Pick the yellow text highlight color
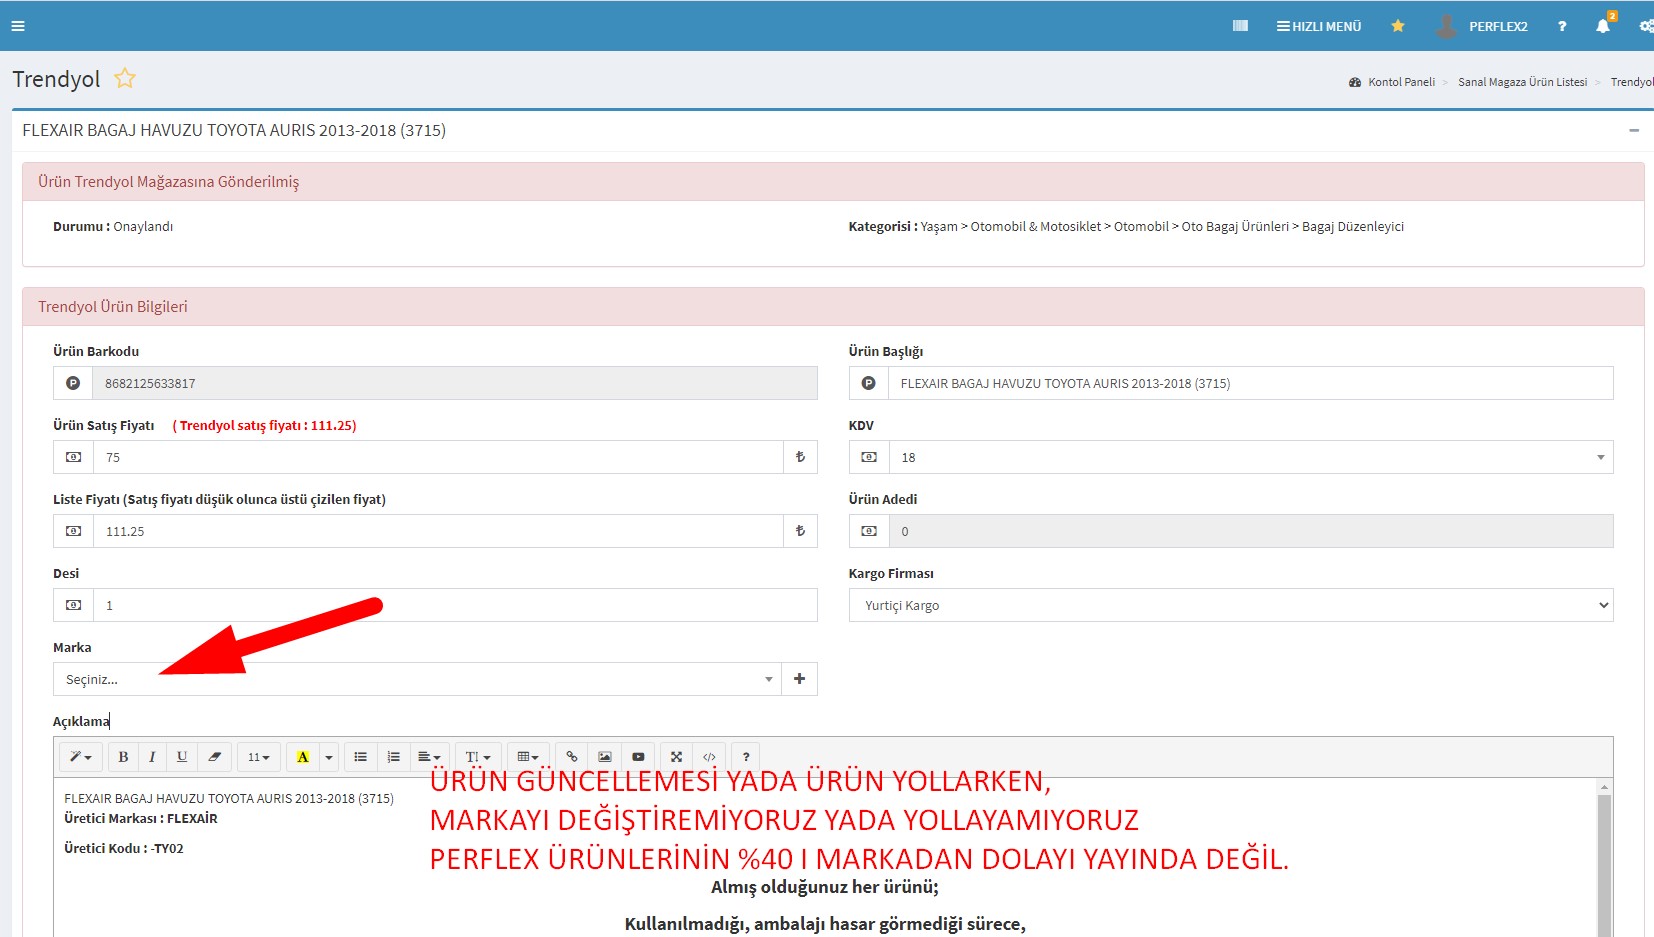This screenshot has width=1654, height=937. pos(302,757)
